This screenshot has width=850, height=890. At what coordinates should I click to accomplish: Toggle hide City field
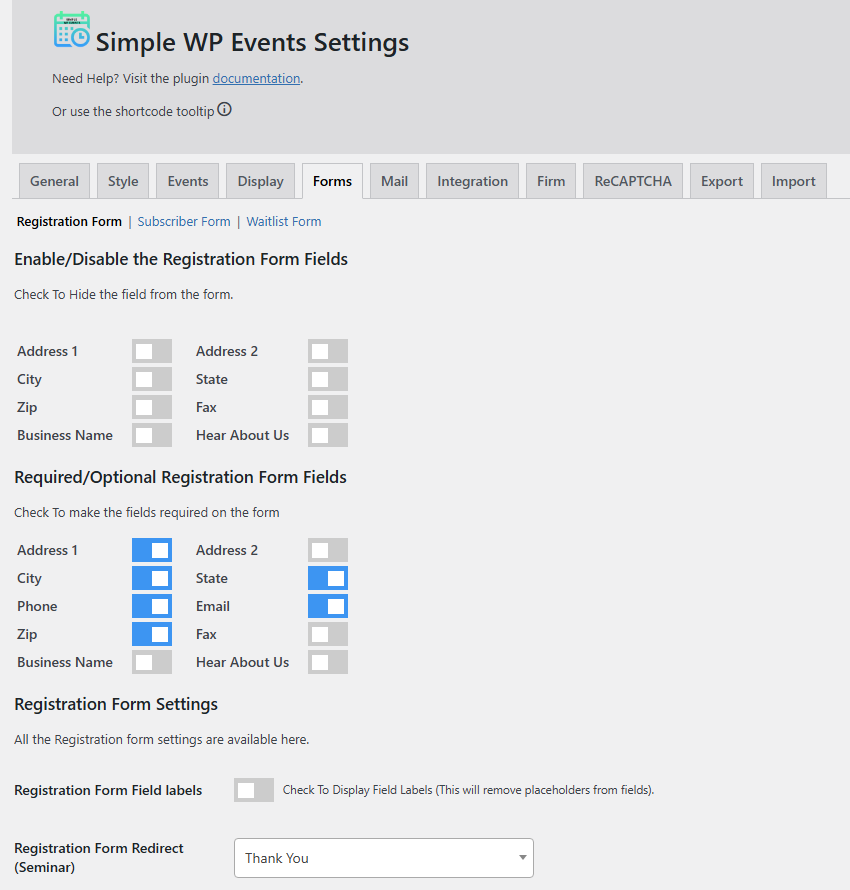pyautogui.click(x=152, y=379)
